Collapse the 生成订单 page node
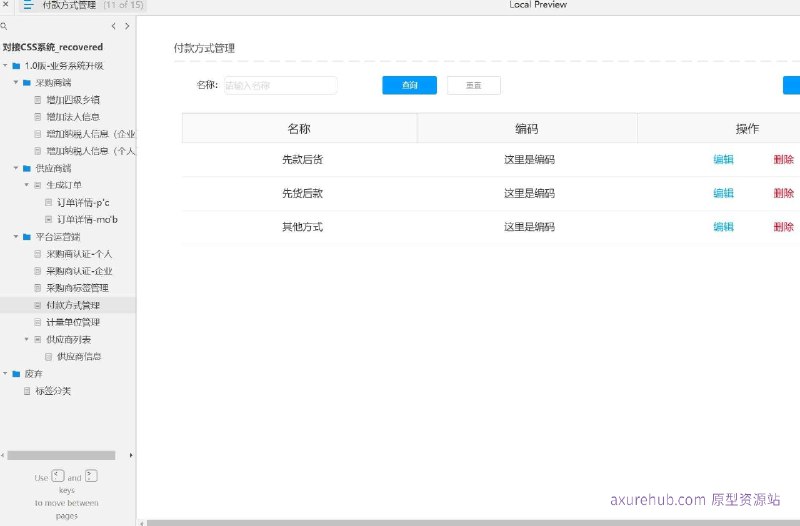This screenshot has width=800, height=526. 27,185
